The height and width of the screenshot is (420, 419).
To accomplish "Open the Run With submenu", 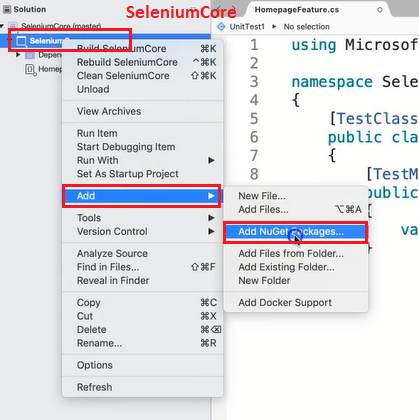I will coord(142,160).
